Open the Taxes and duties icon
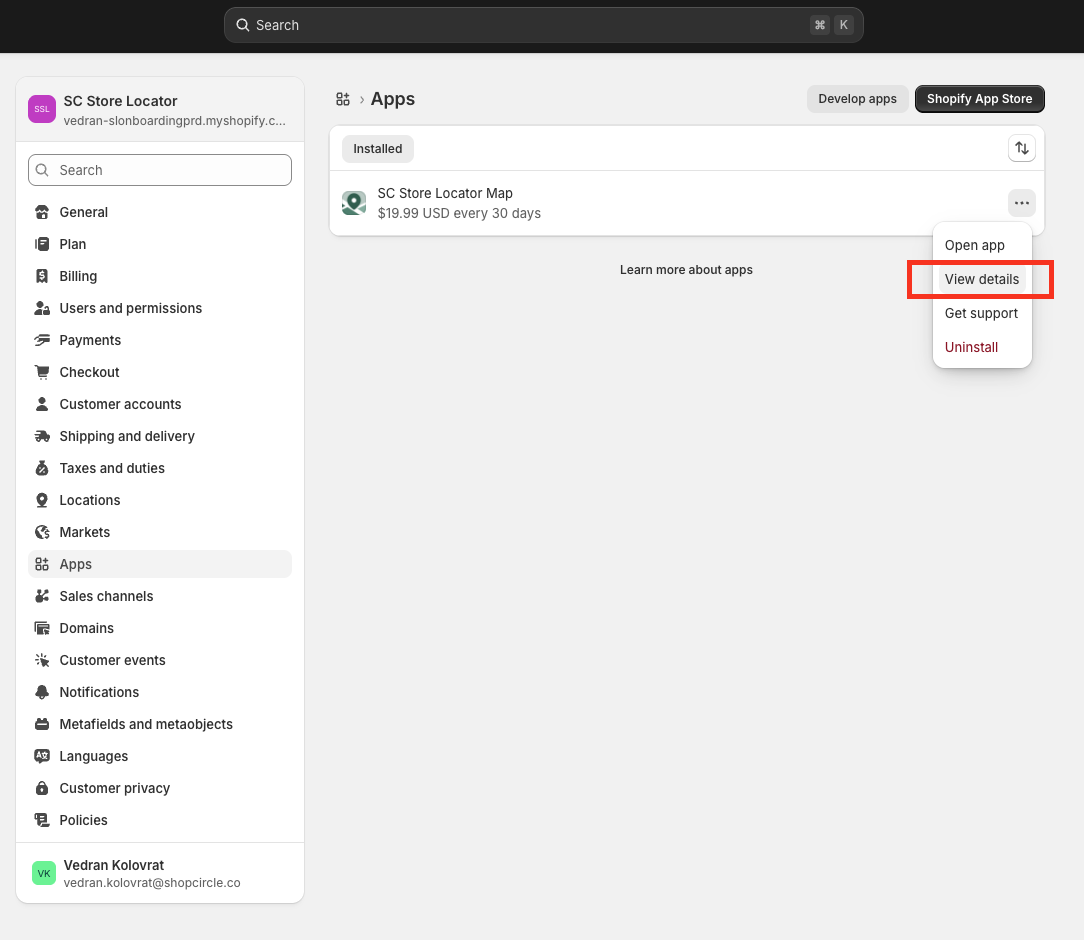1084x940 pixels. point(42,468)
